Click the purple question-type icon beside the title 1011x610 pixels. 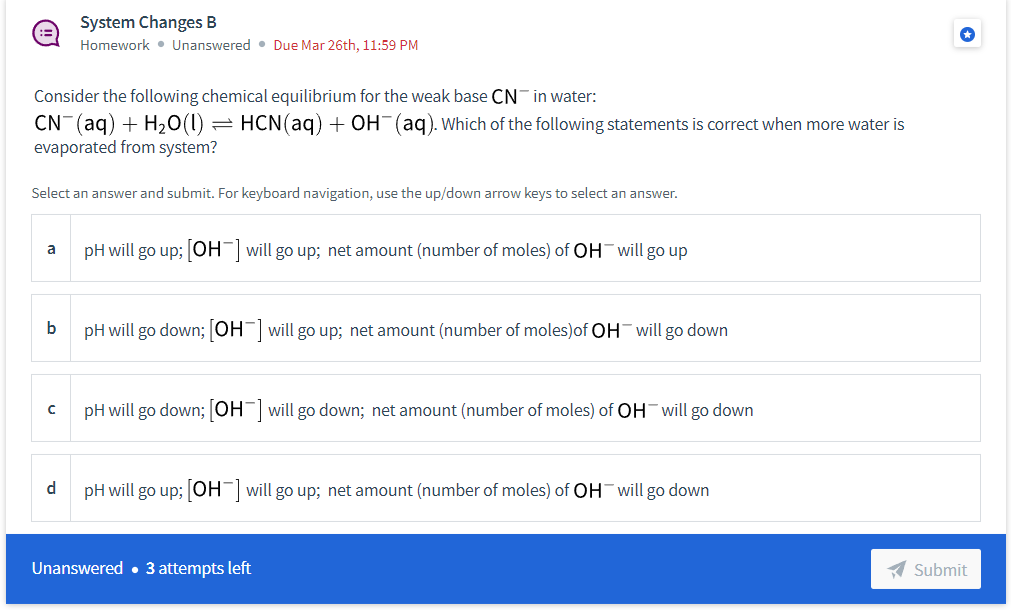[46, 31]
